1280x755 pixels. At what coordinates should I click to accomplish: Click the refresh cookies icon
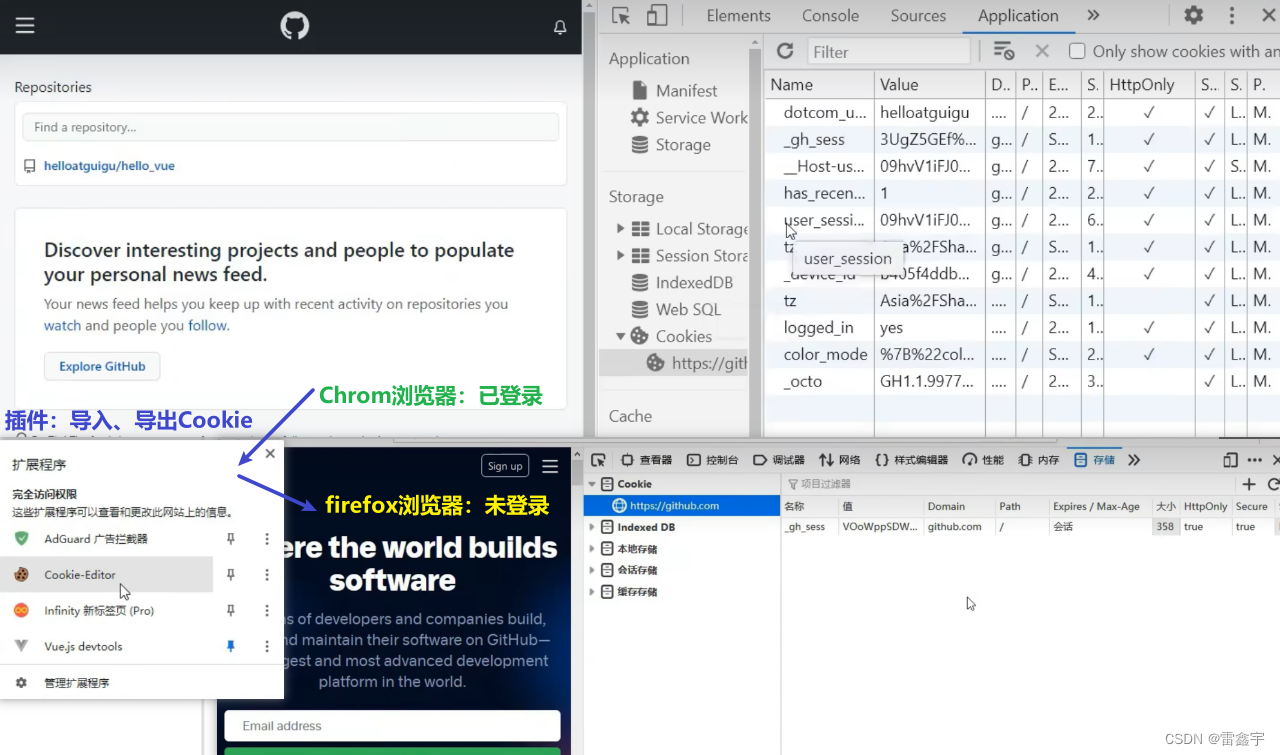(x=785, y=51)
